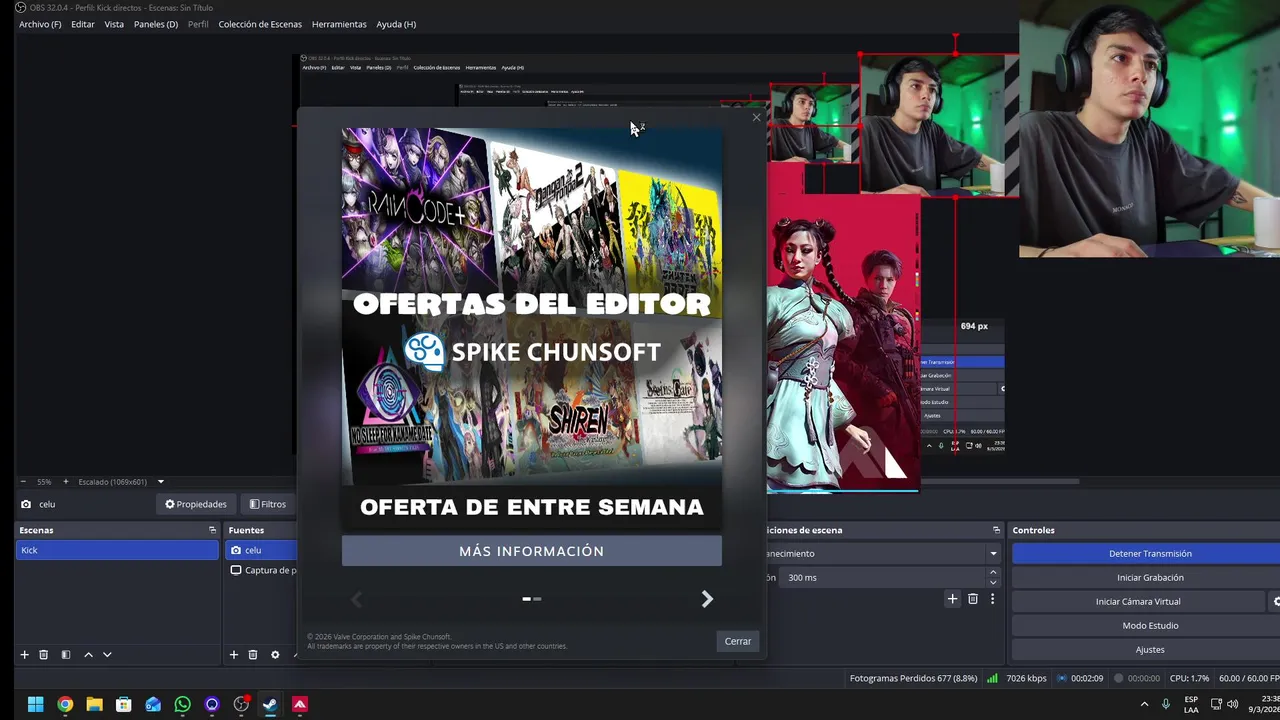
Task: Open Microsoft Store from the taskbar
Action: [x=124, y=704]
